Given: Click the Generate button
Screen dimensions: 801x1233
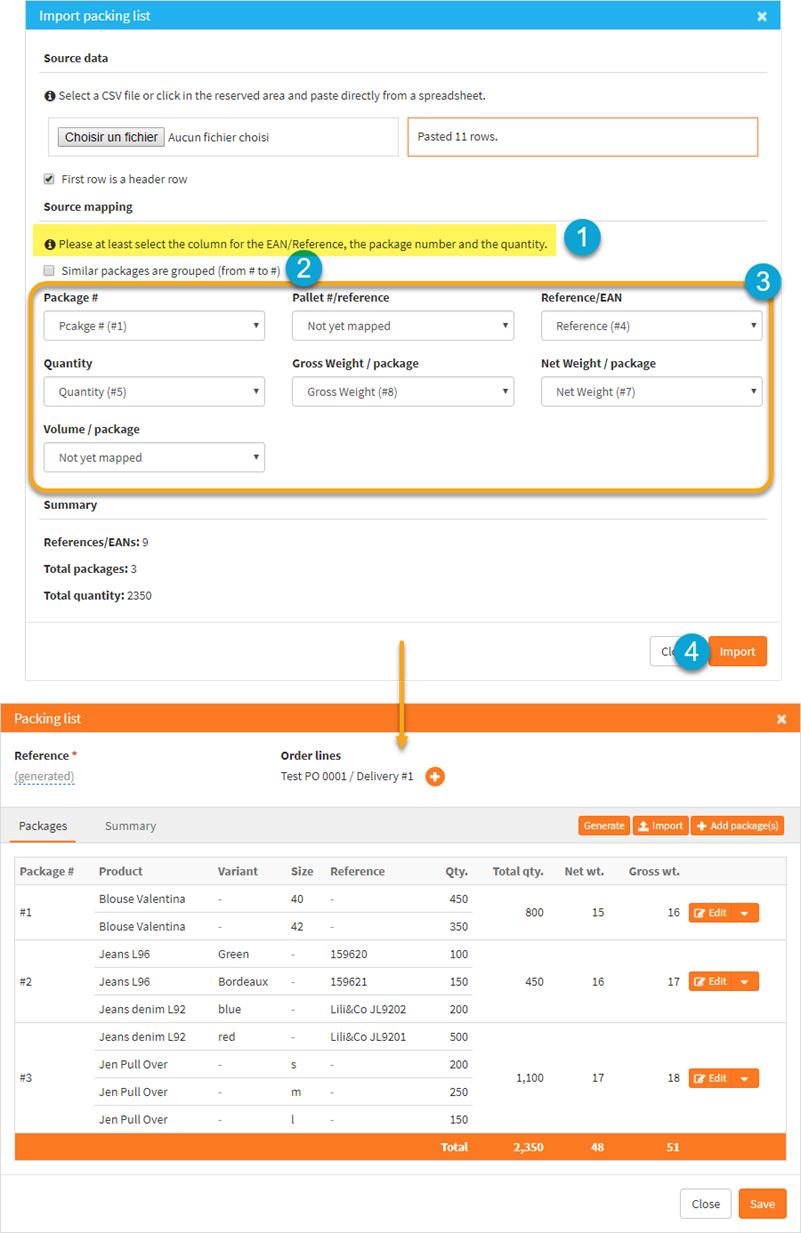Looking at the screenshot, I should pyautogui.click(x=603, y=826).
